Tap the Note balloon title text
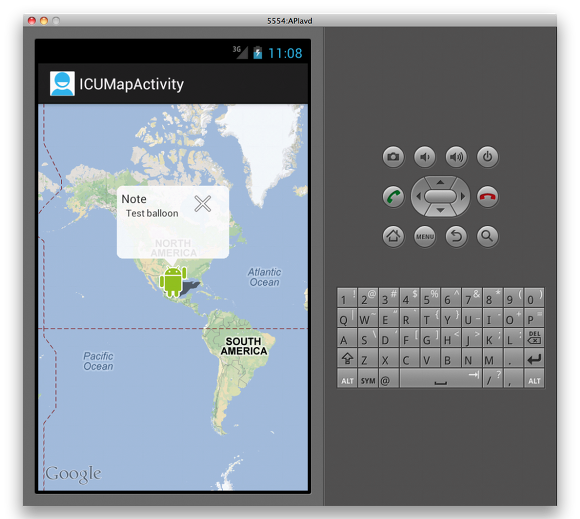This screenshot has width=580, height=519. (134, 199)
